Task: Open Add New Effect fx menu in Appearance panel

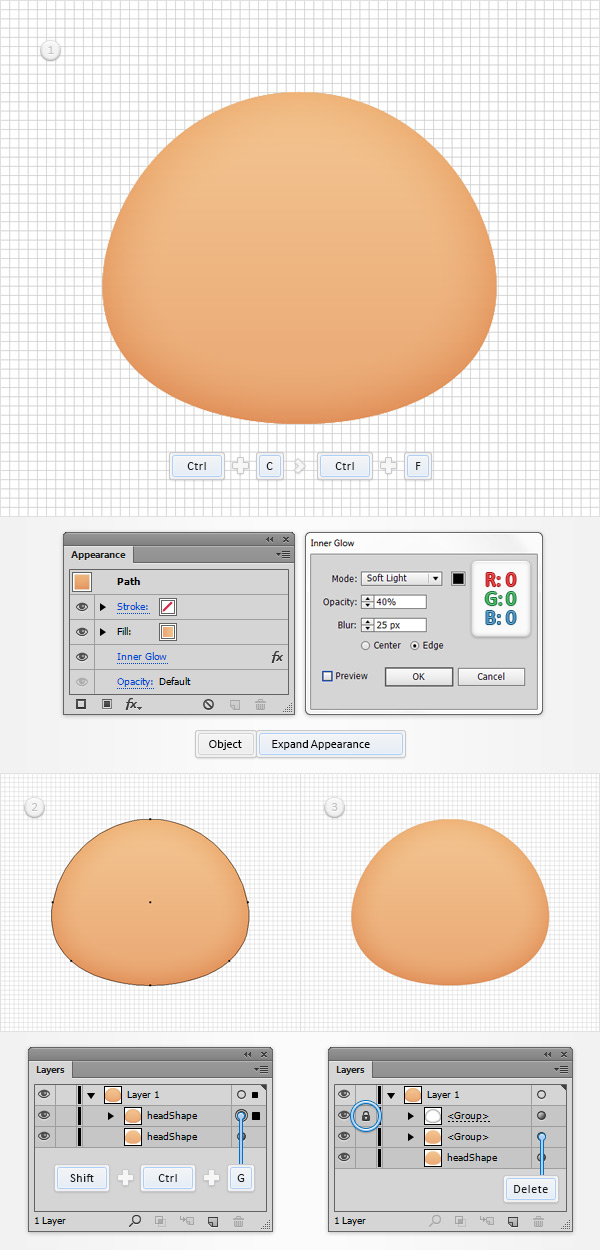Action: [x=133, y=704]
